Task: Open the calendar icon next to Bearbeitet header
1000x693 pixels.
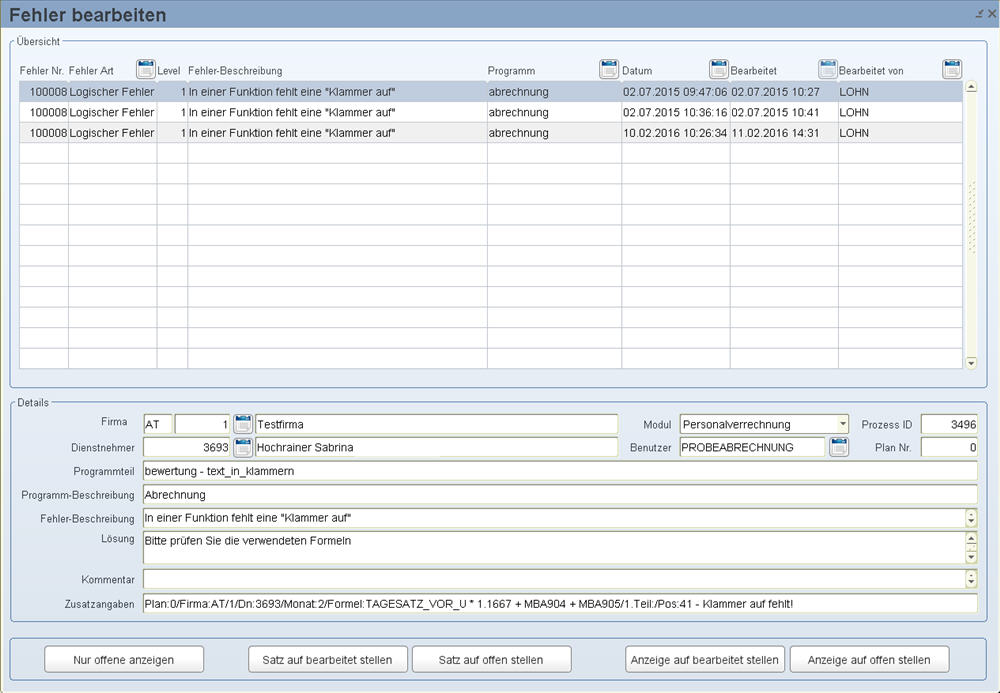Action: (x=828, y=69)
